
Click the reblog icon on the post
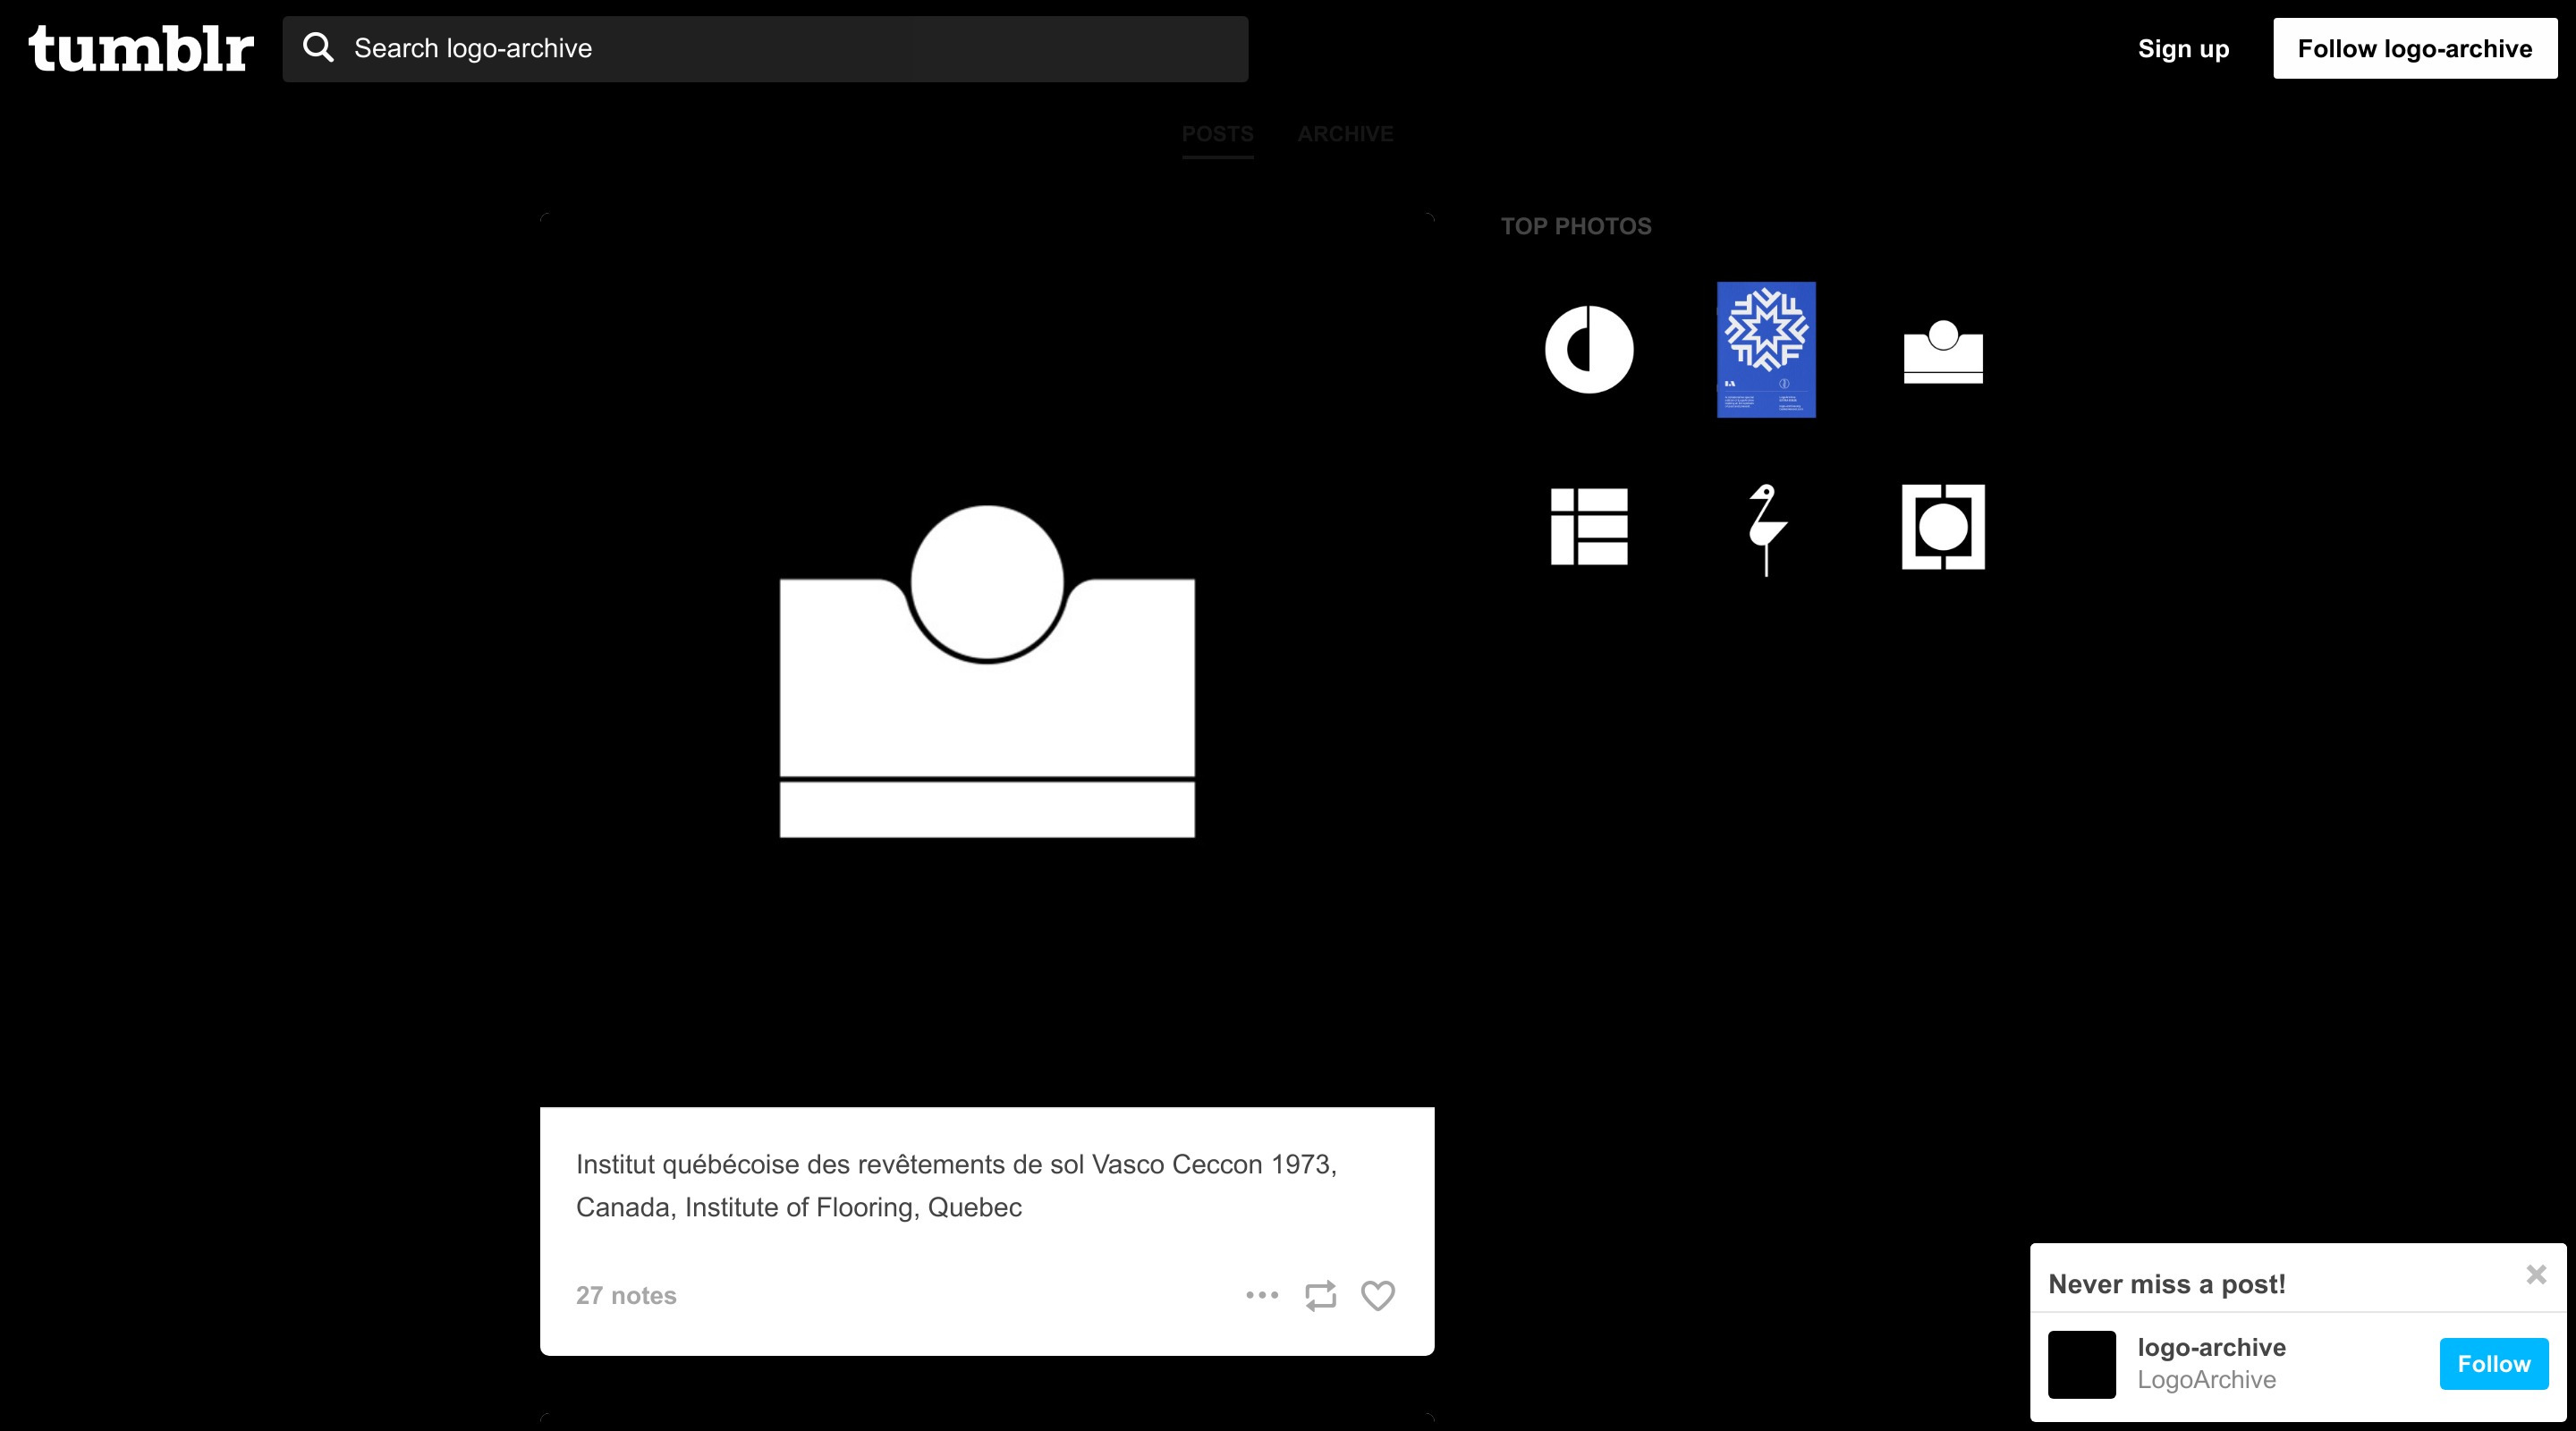[x=1320, y=1296]
